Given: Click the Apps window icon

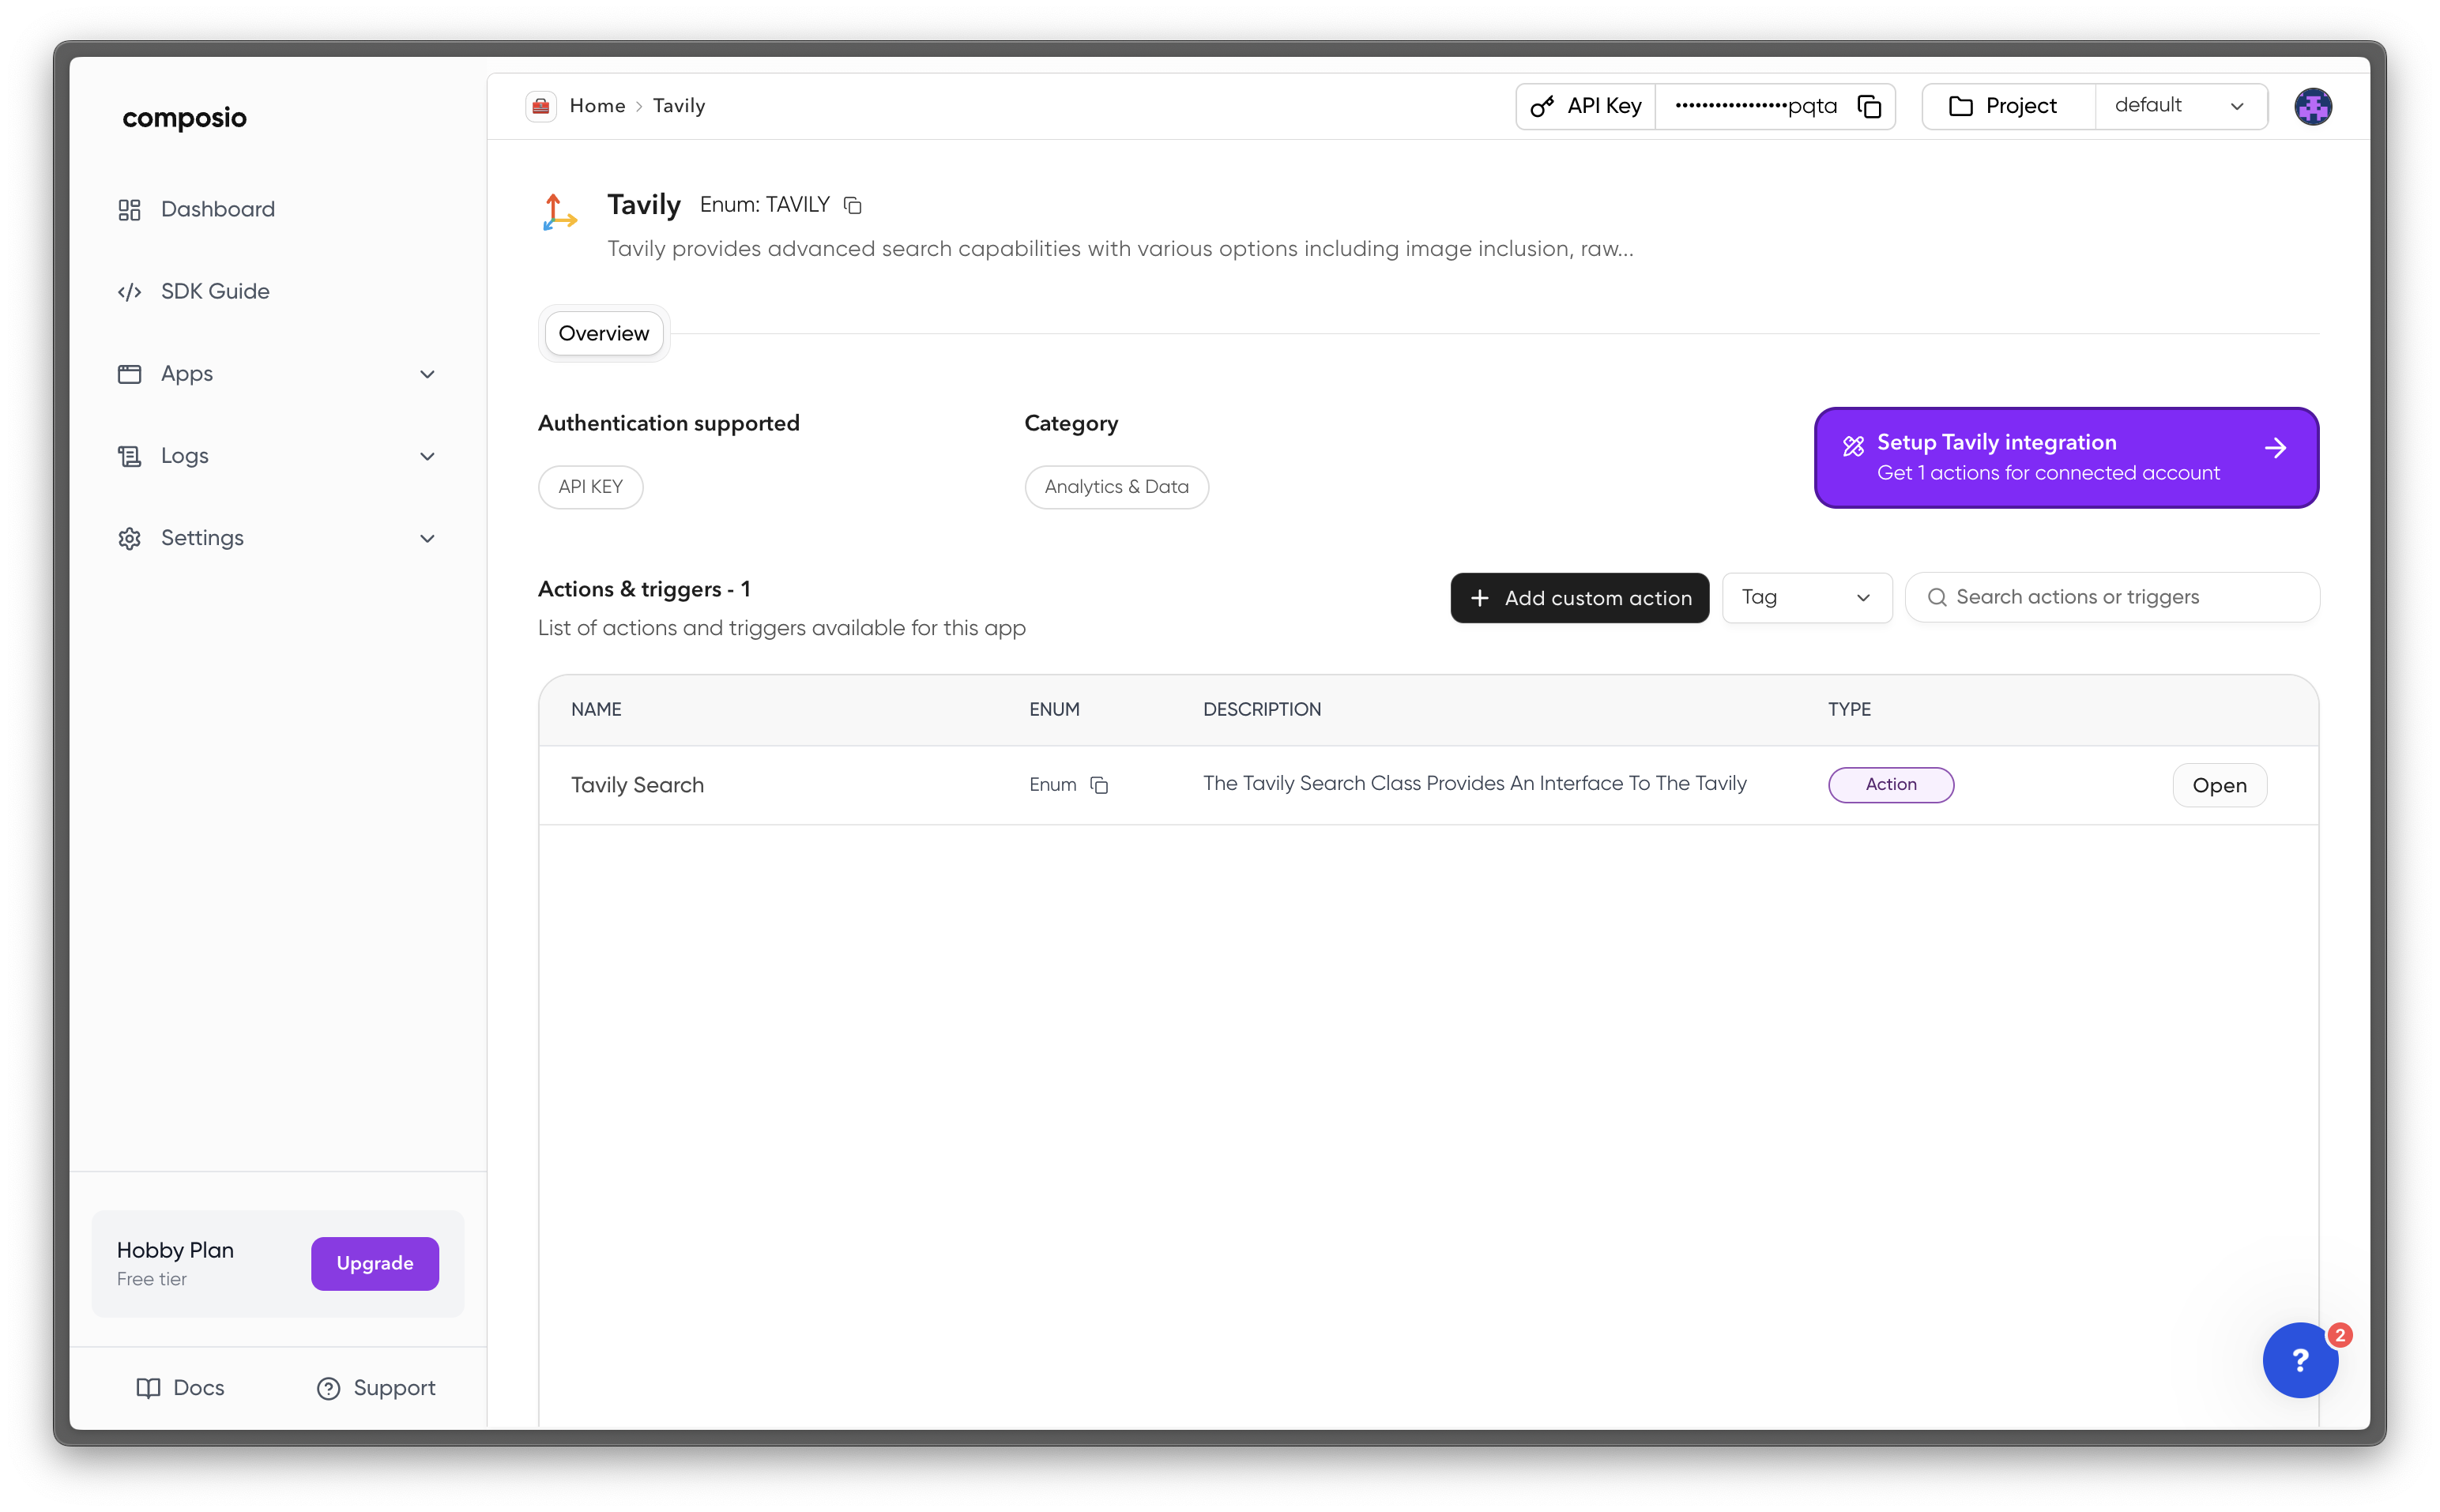Looking at the screenshot, I should tap(129, 374).
